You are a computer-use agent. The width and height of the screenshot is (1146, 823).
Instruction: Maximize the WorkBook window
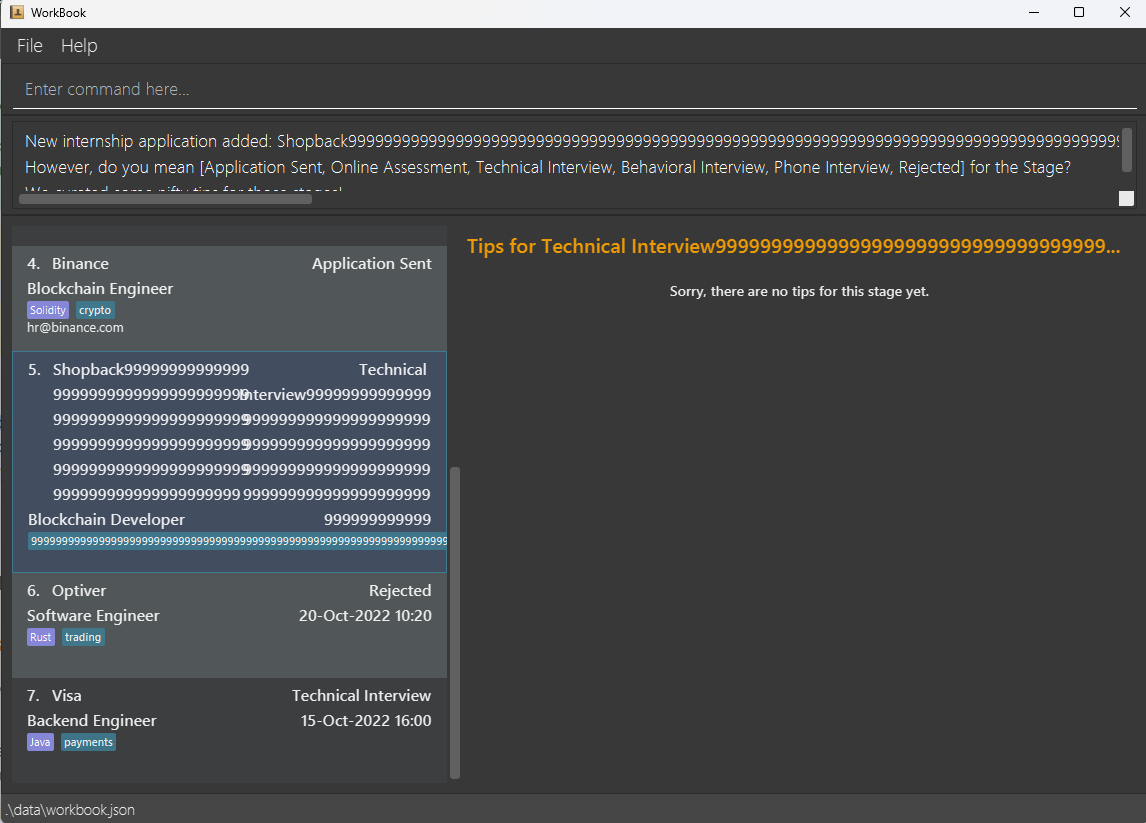1079,12
